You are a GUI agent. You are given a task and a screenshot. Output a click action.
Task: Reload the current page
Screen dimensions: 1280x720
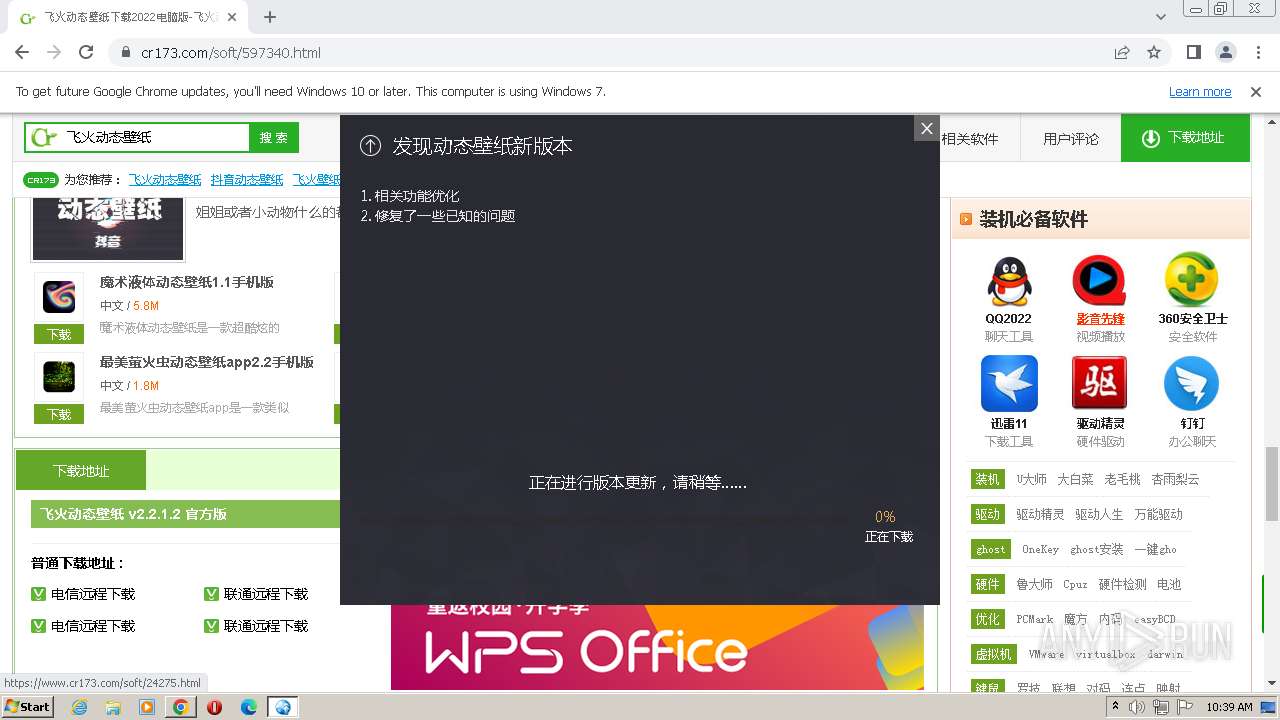pos(86,52)
